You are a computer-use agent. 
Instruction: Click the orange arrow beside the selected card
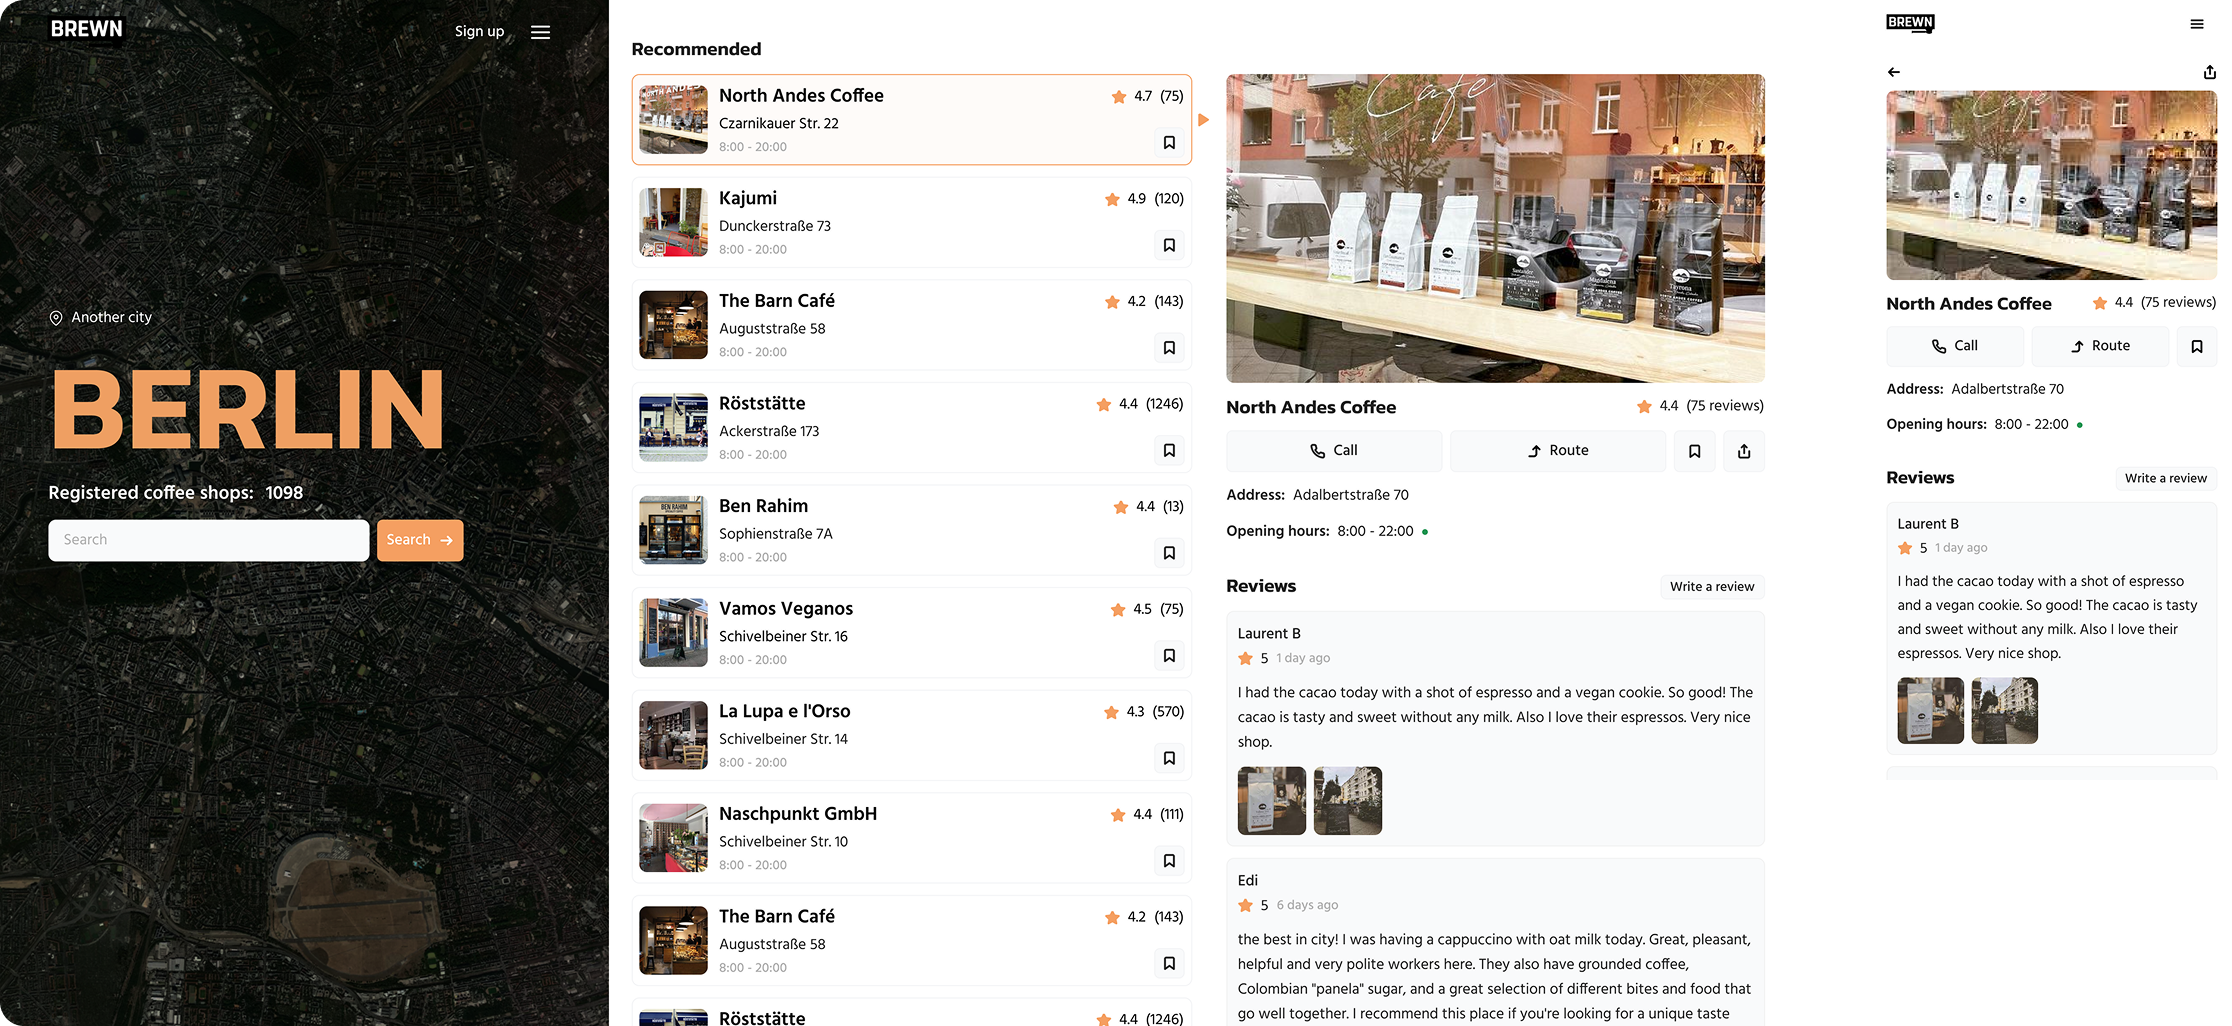pyautogui.click(x=1204, y=120)
